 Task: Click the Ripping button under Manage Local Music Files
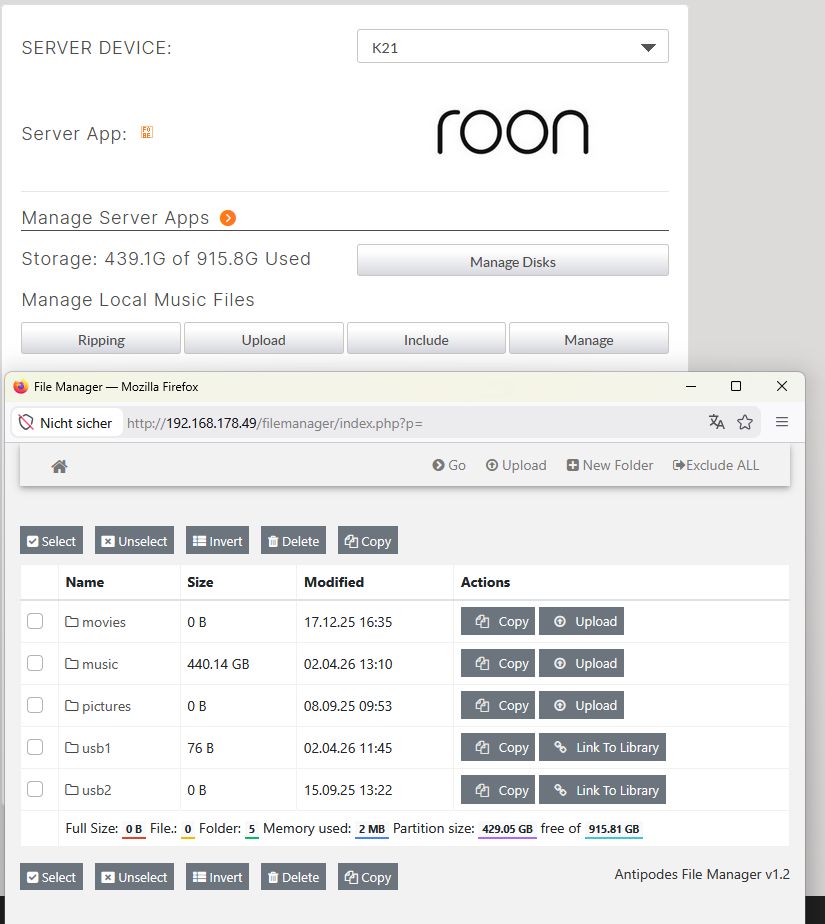coord(100,338)
